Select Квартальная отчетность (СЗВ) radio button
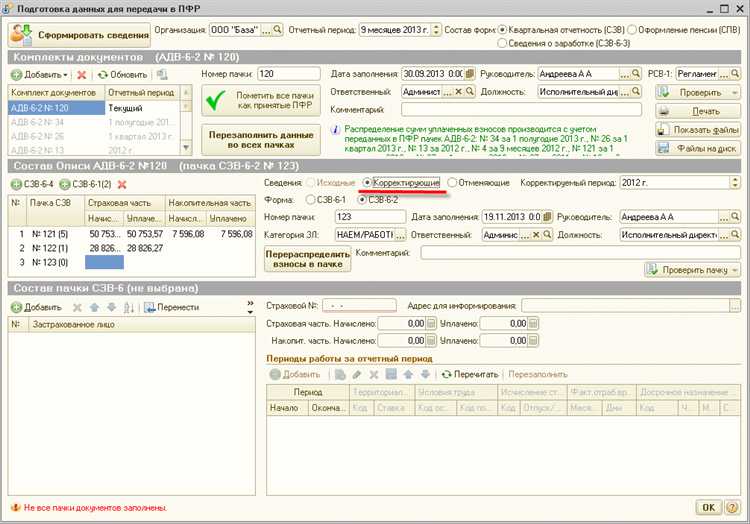 pos(501,30)
